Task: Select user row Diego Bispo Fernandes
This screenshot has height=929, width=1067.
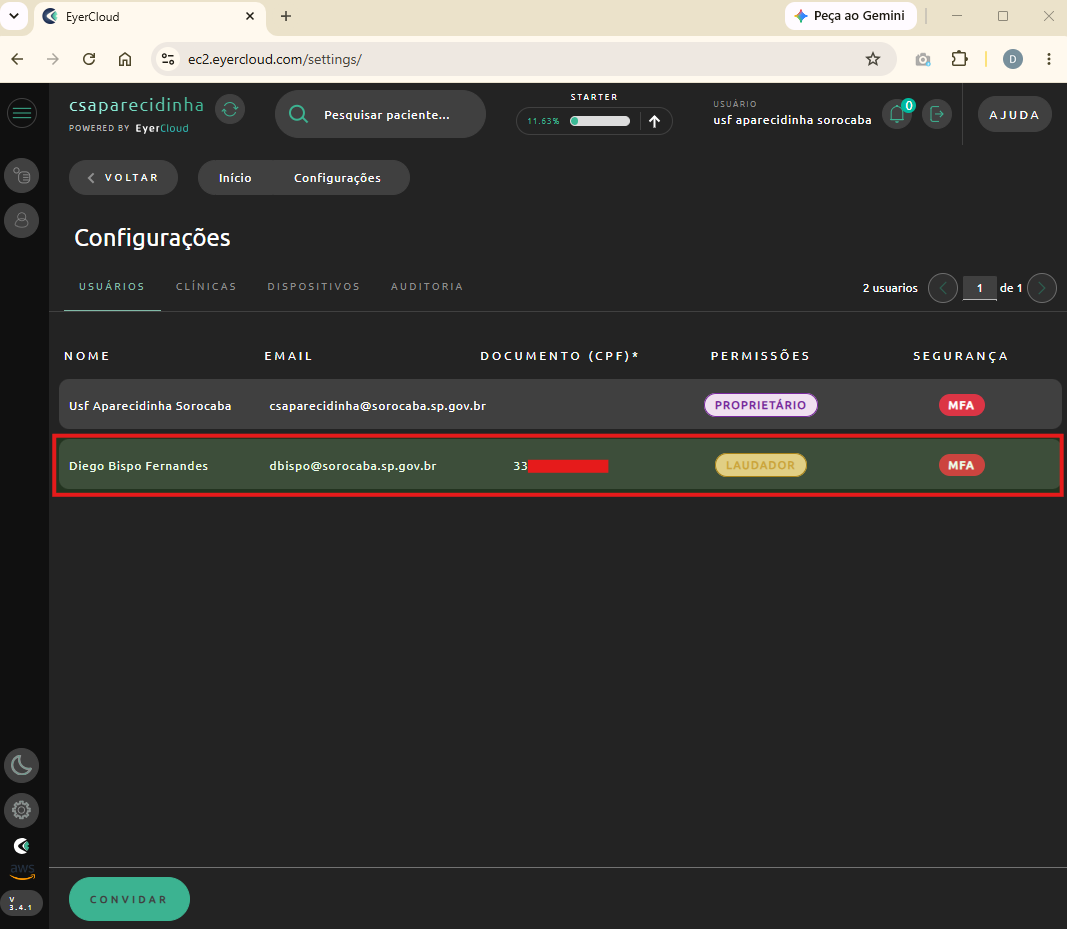Action: click(560, 465)
